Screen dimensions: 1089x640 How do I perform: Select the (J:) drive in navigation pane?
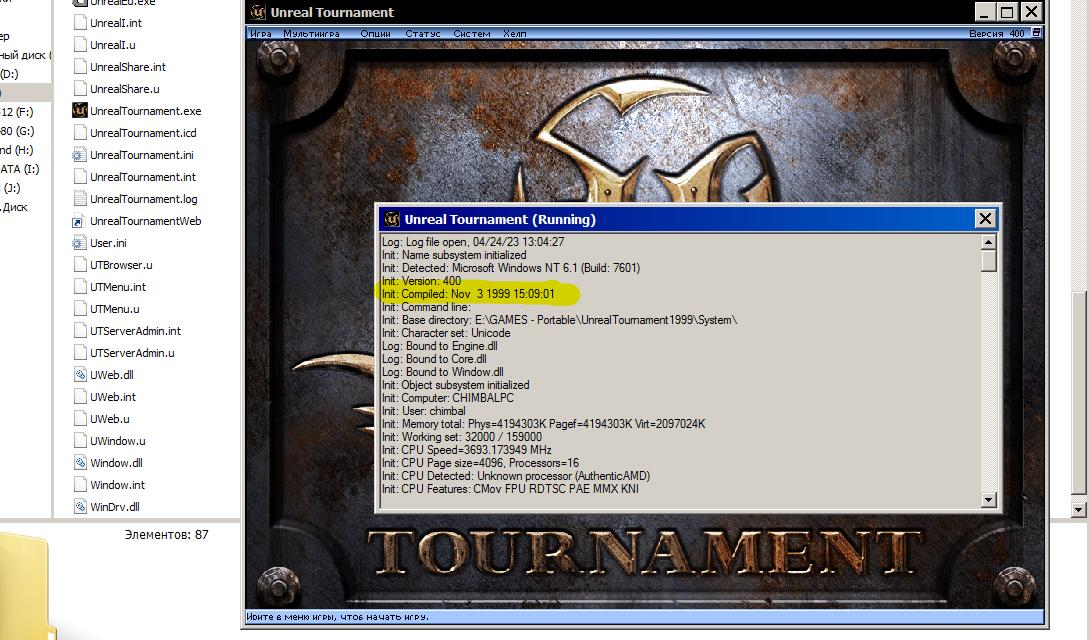pyautogui.click(x=12, y=187)
